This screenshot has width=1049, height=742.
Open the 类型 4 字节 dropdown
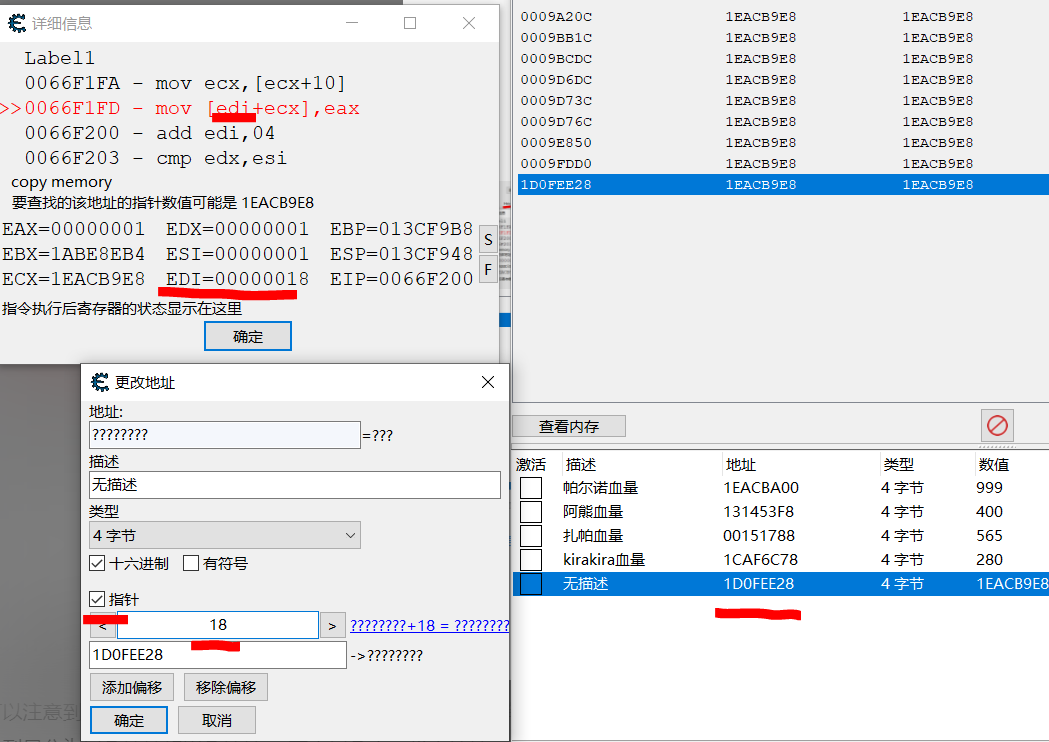[x=224, y=536]
